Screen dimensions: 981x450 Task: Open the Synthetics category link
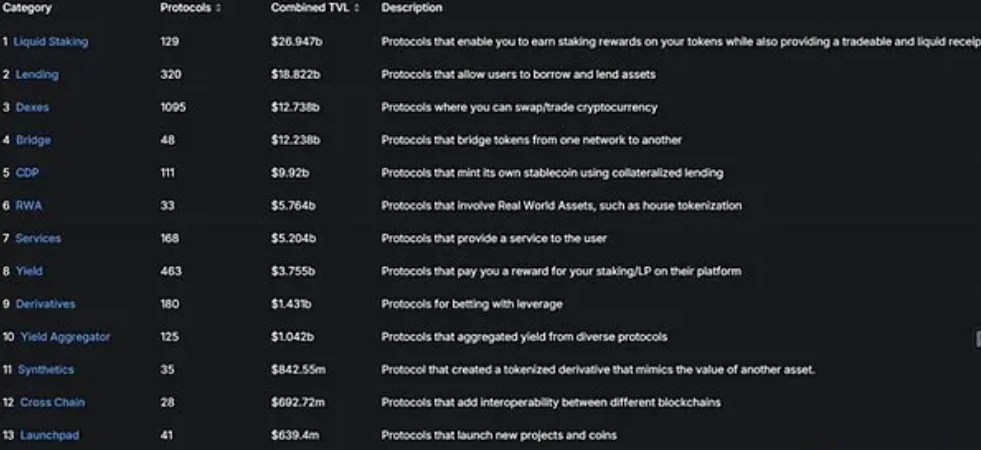[x=46, y=369]
